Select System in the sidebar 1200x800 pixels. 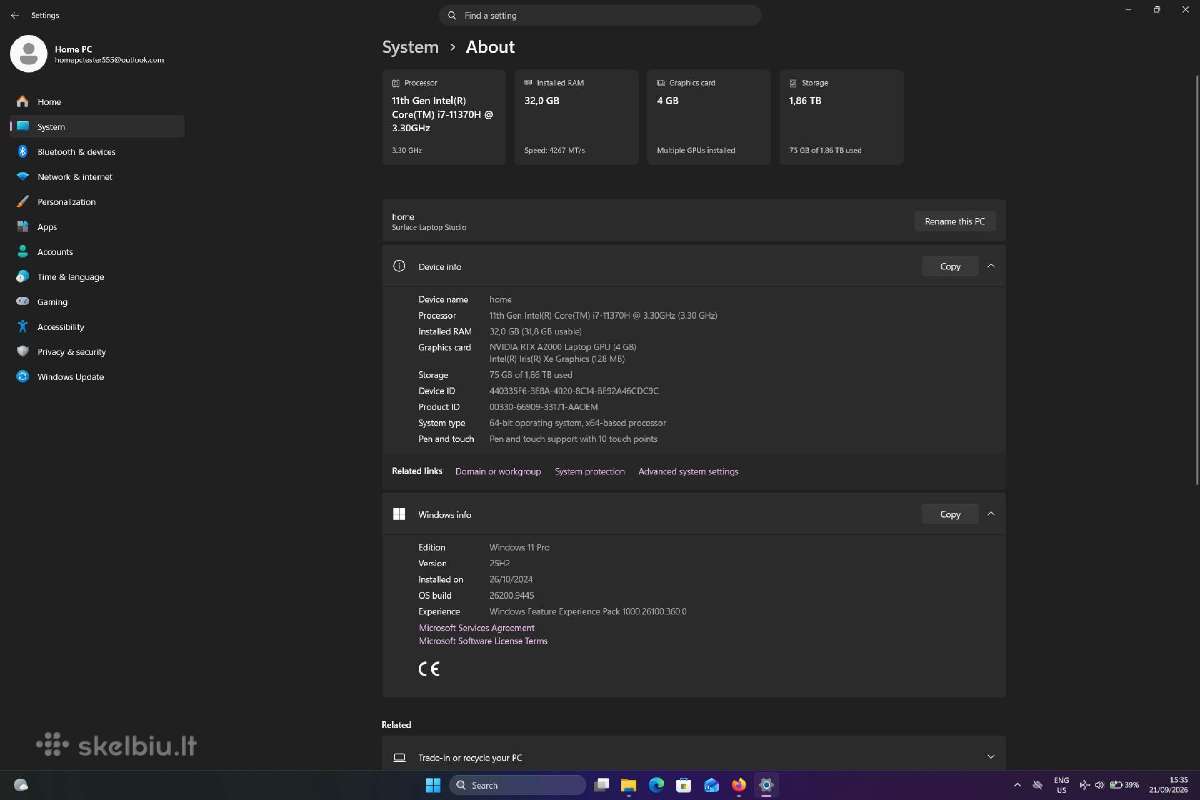click(x=96, y=127)
